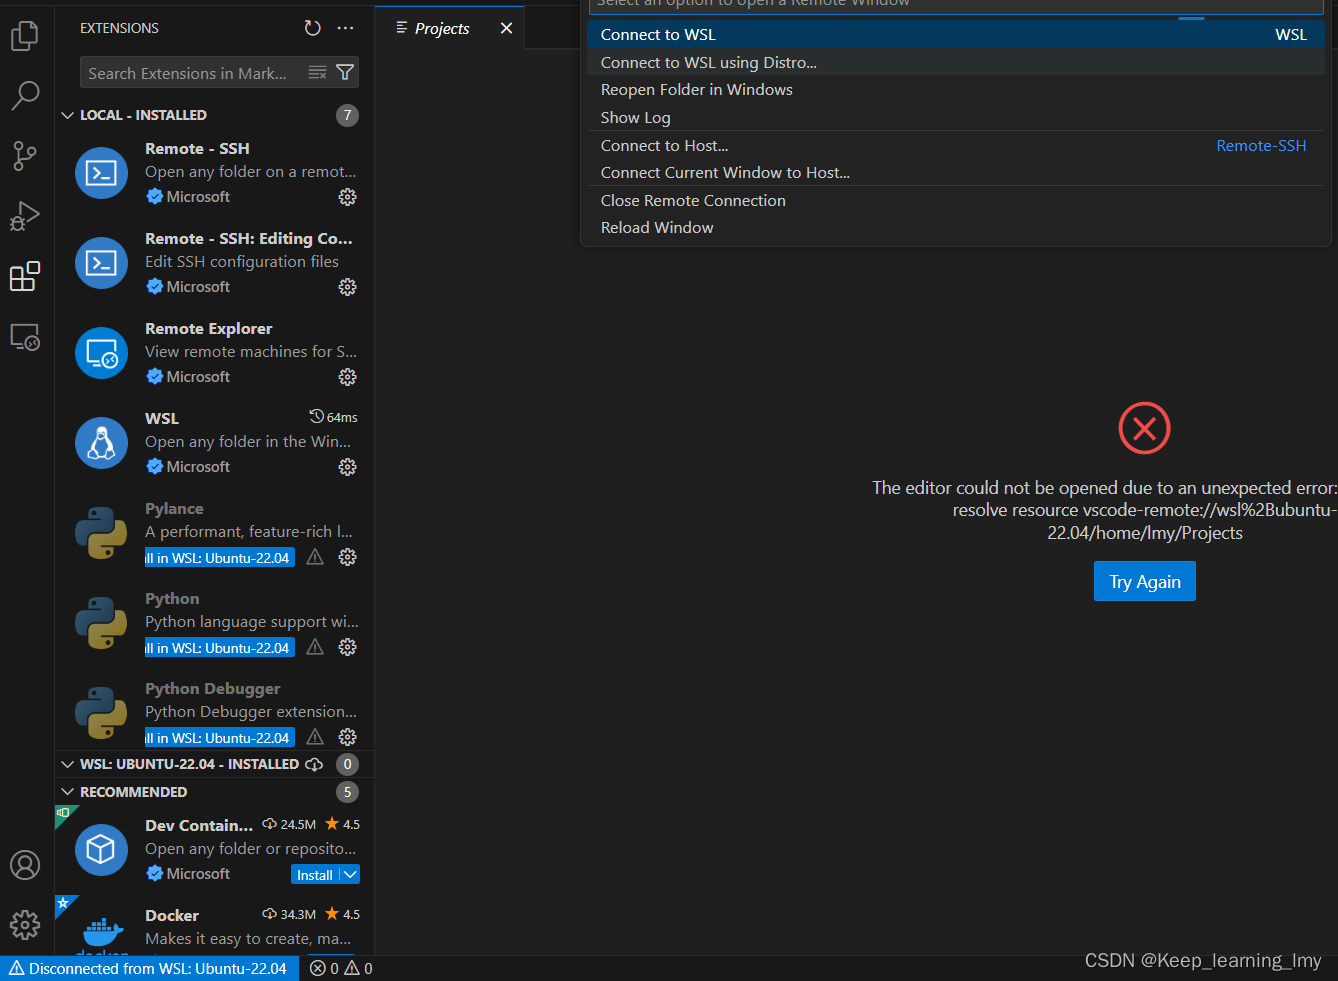The width and height of the screenshot is (1338, 981).
Task: Open the Pylance extension entry
Action: [215, 533]
